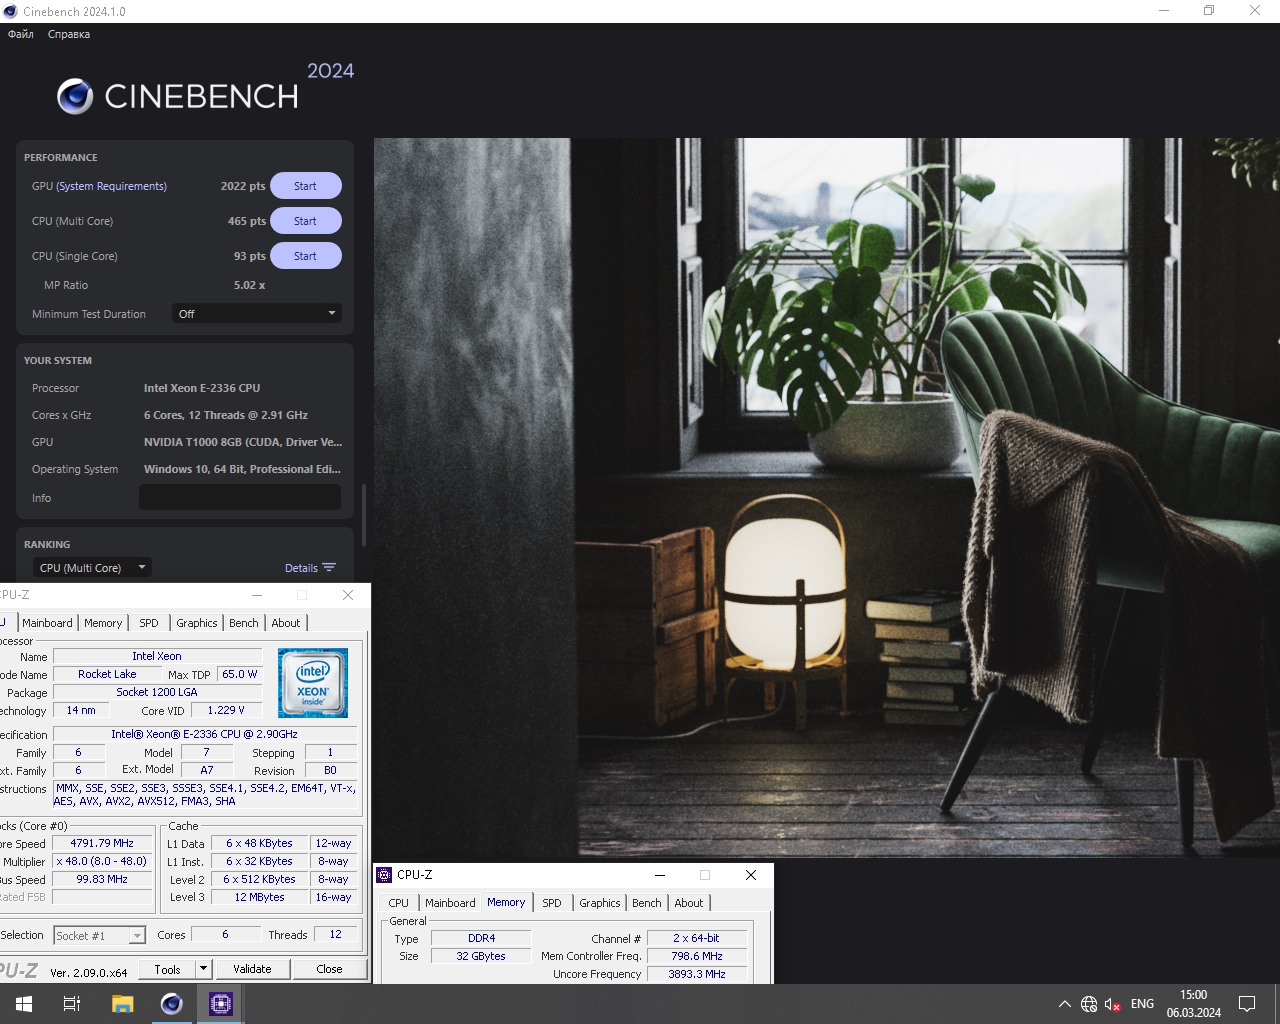
Task: Click the 1.229 V Core VID value
Action: click(226, 710)
